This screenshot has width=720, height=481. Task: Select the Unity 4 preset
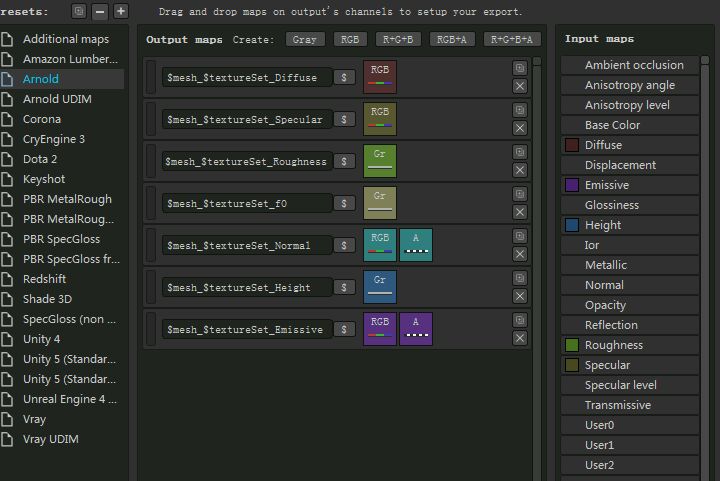coord(41,339)
